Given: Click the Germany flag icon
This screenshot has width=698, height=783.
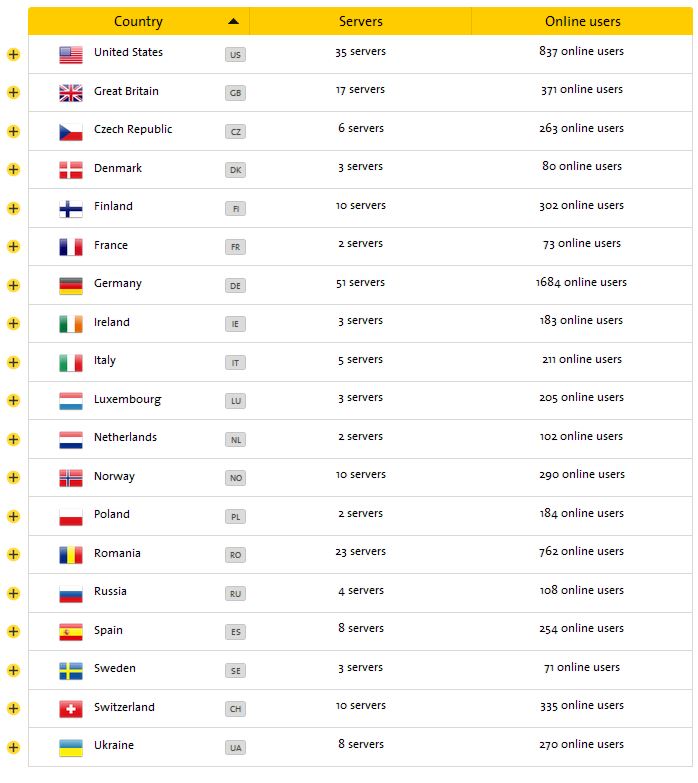Looking at the screenshot, I should pyautogui.click(x=70, y=286).
